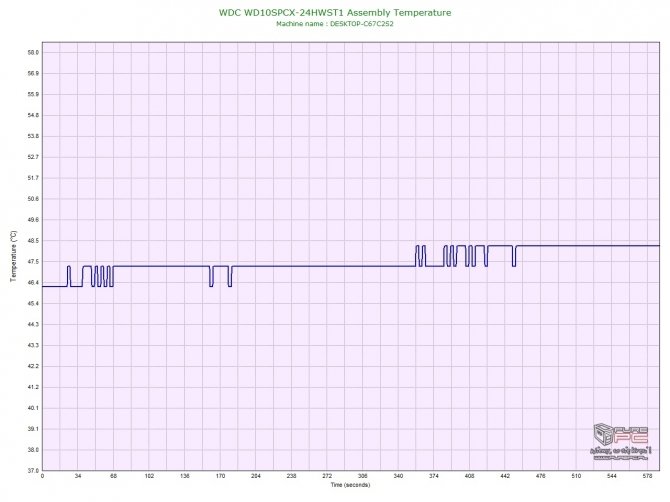Select the 49.6 temperature tick label
Image resolution: width=670 pixels, height=502 pixels.
tap(33, 220)
